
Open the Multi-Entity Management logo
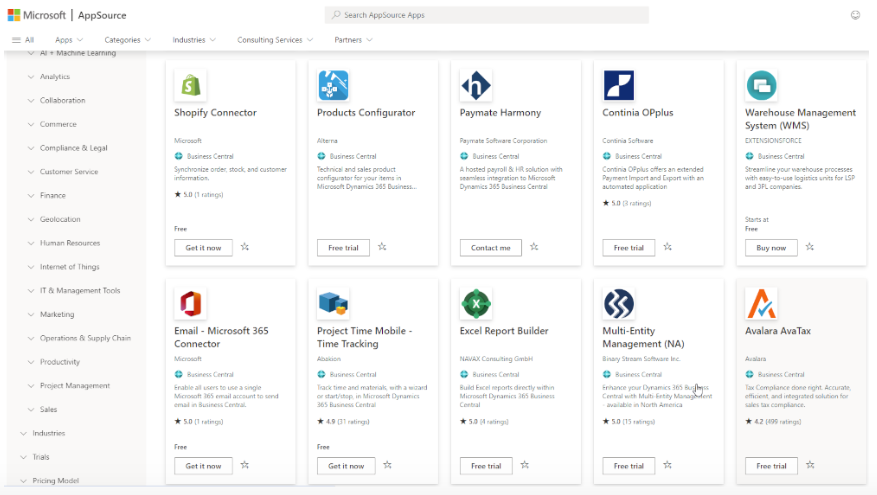[x=619, y=303]
